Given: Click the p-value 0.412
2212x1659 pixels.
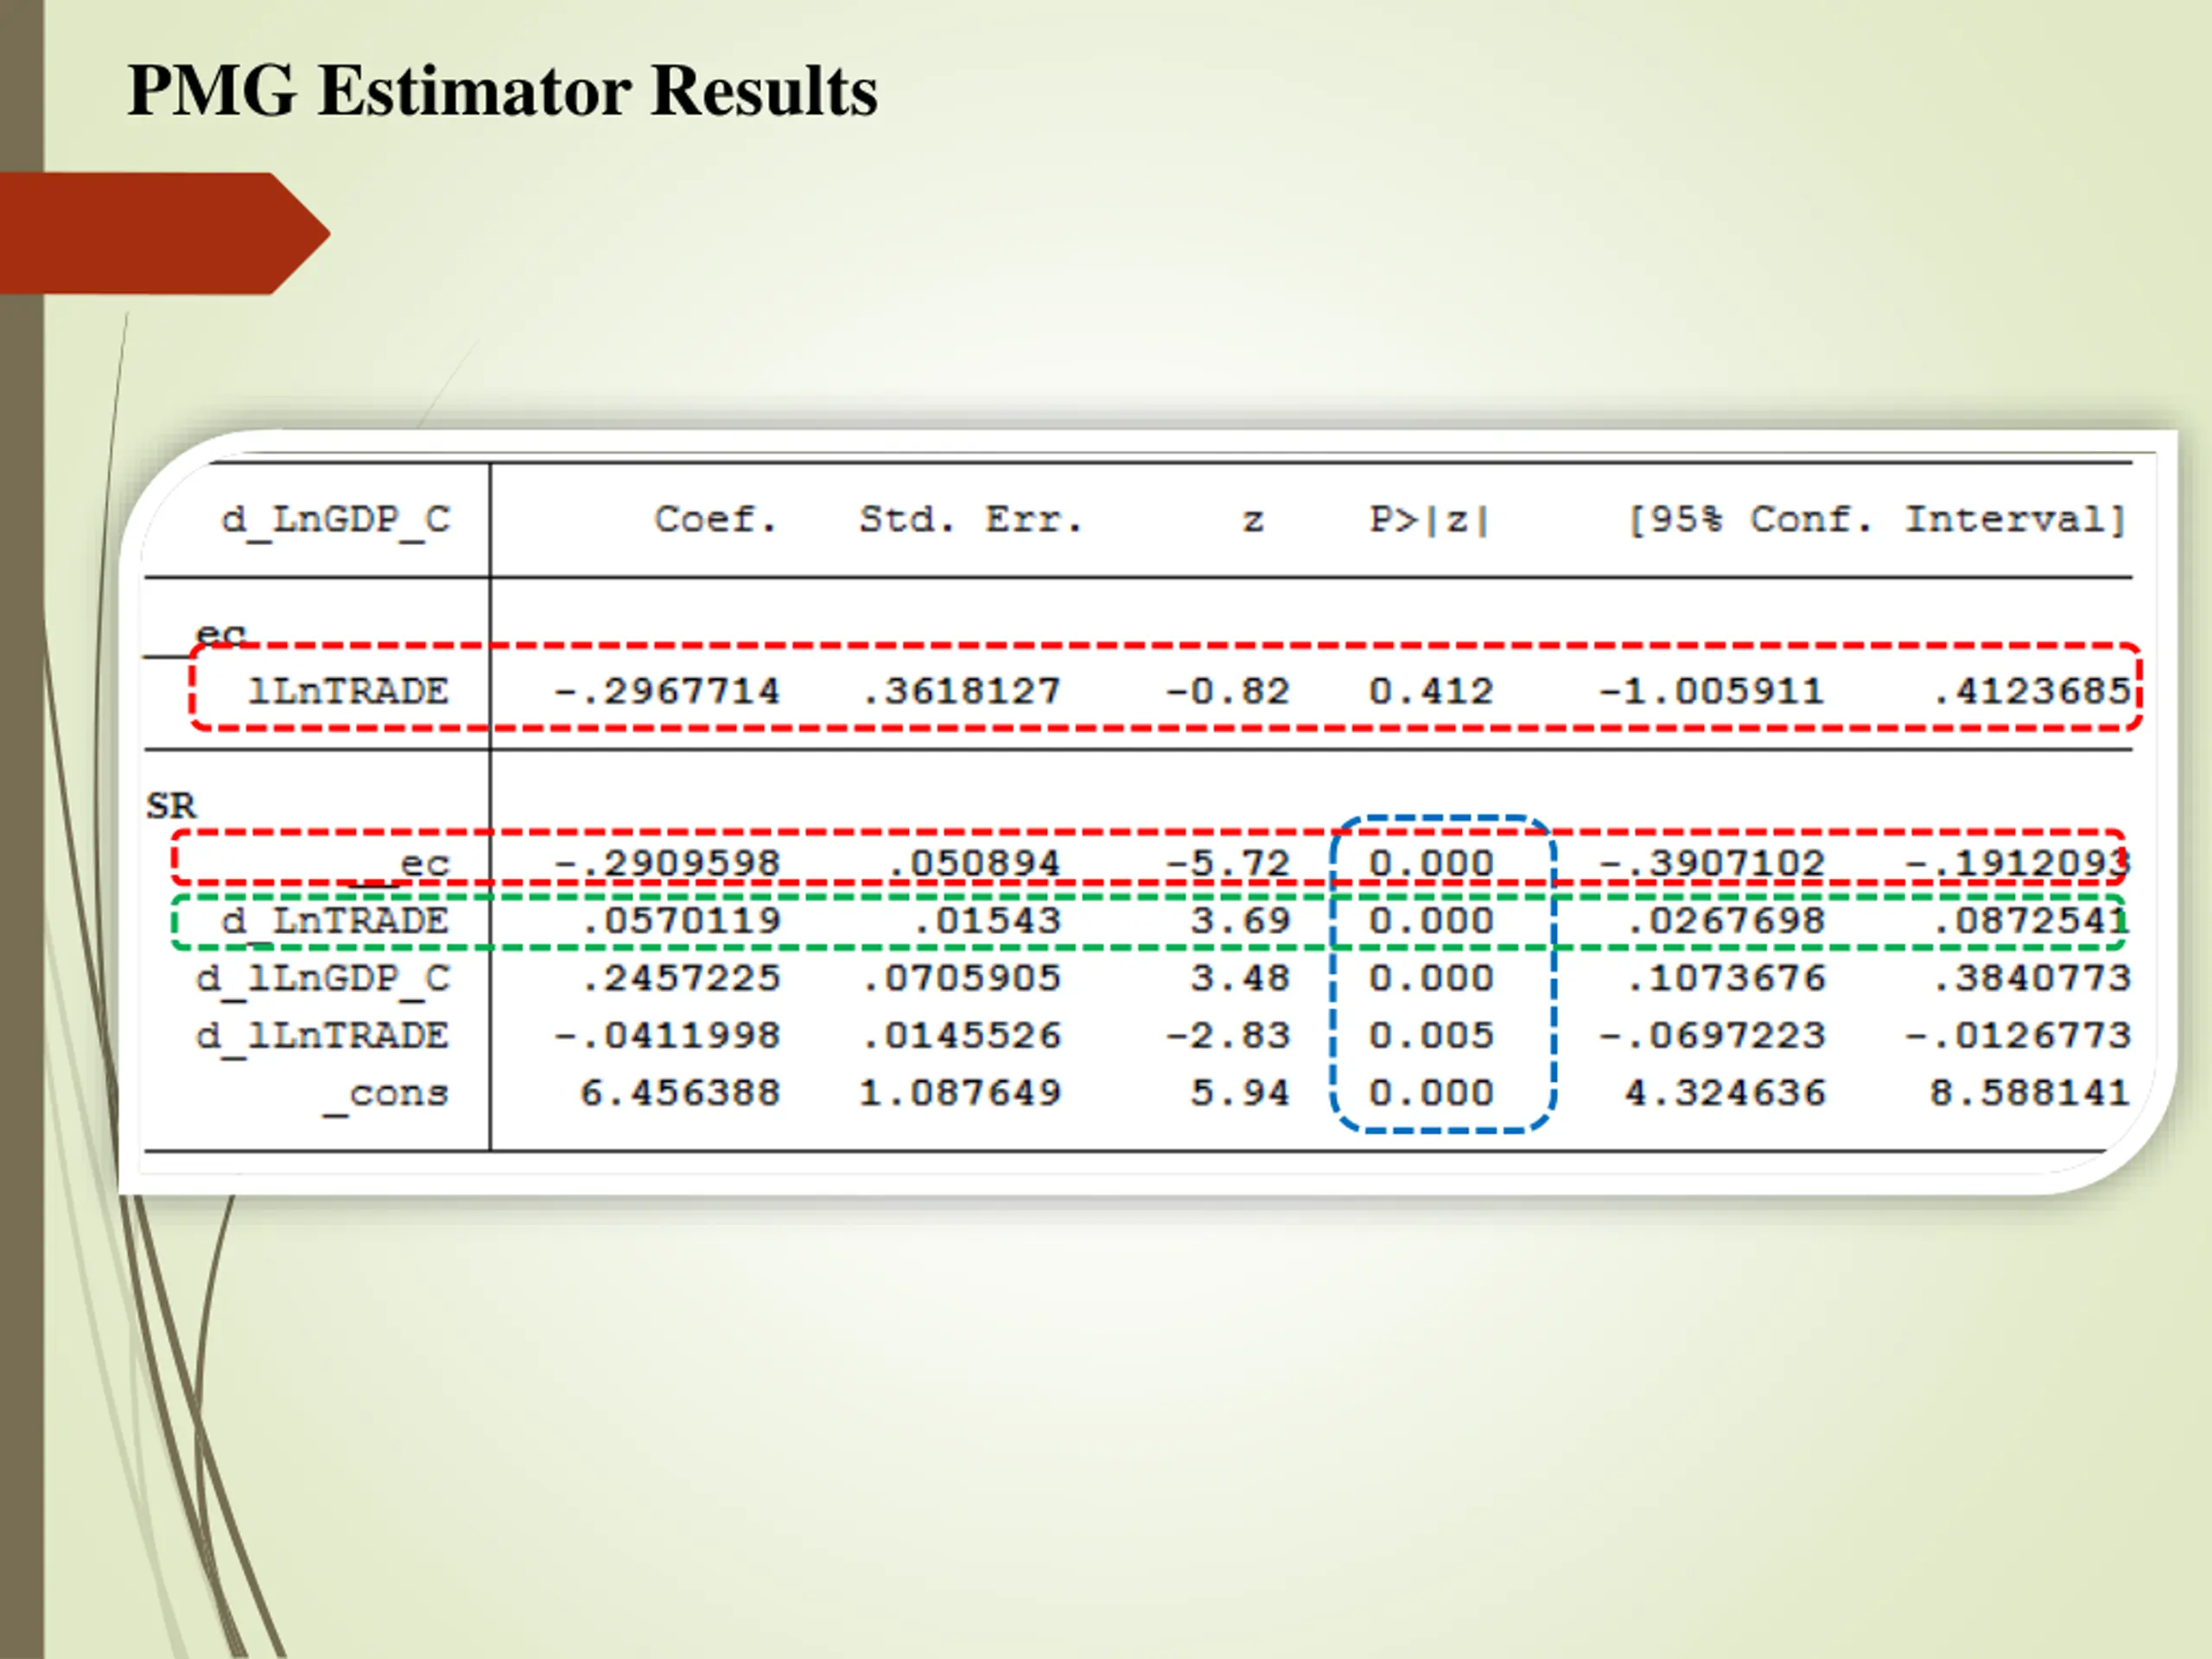Looking at the screenshot, I should pyautogui.click(x=1431, y=691).
